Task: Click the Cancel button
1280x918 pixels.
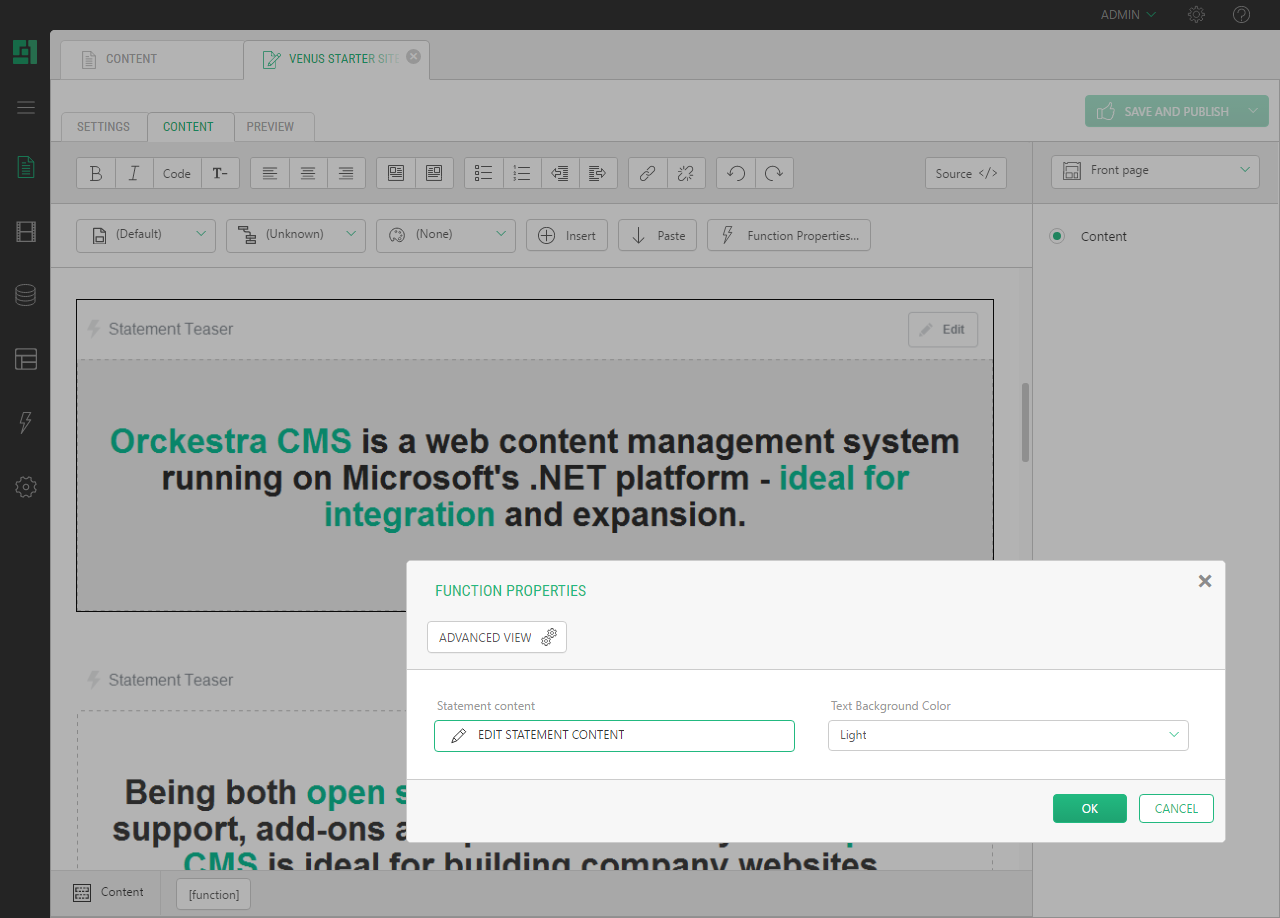Action: click(1176, 809)
